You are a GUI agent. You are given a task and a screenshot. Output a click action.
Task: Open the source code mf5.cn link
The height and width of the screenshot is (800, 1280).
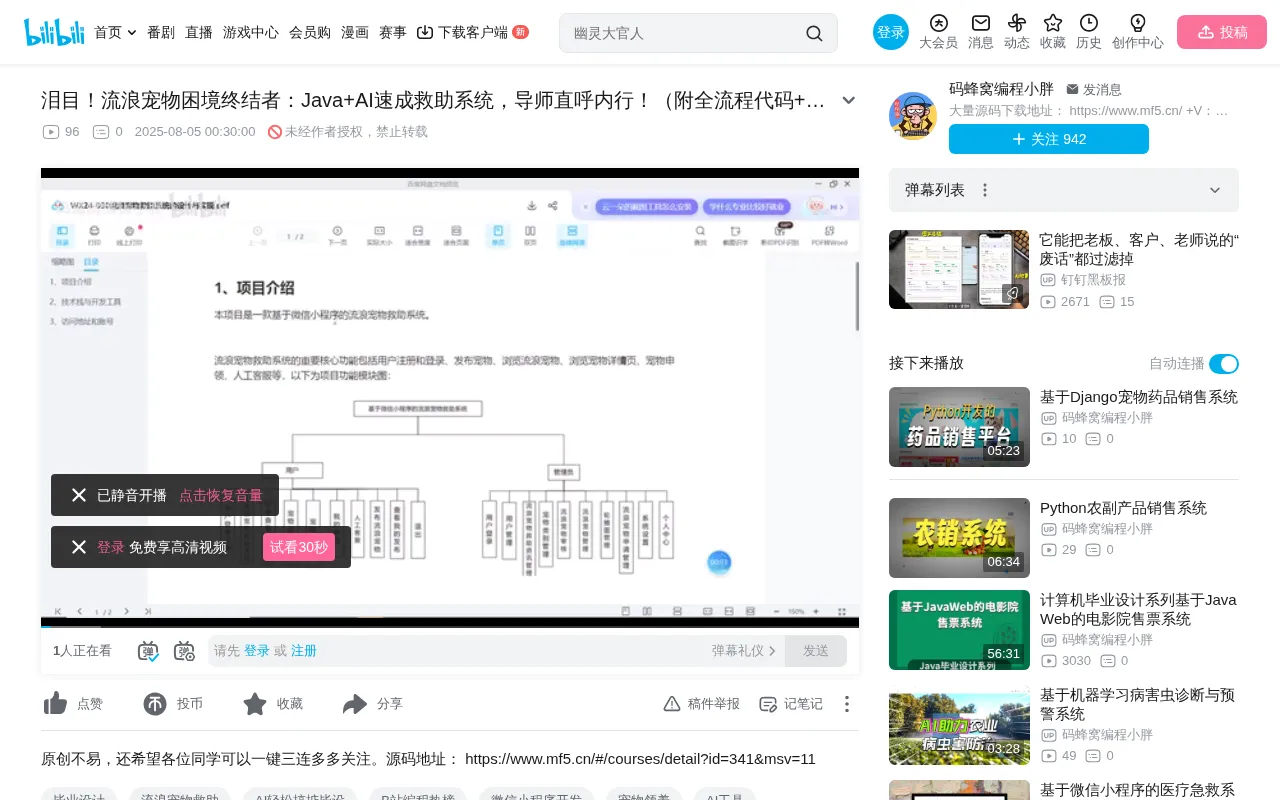[x=640, y=759]
